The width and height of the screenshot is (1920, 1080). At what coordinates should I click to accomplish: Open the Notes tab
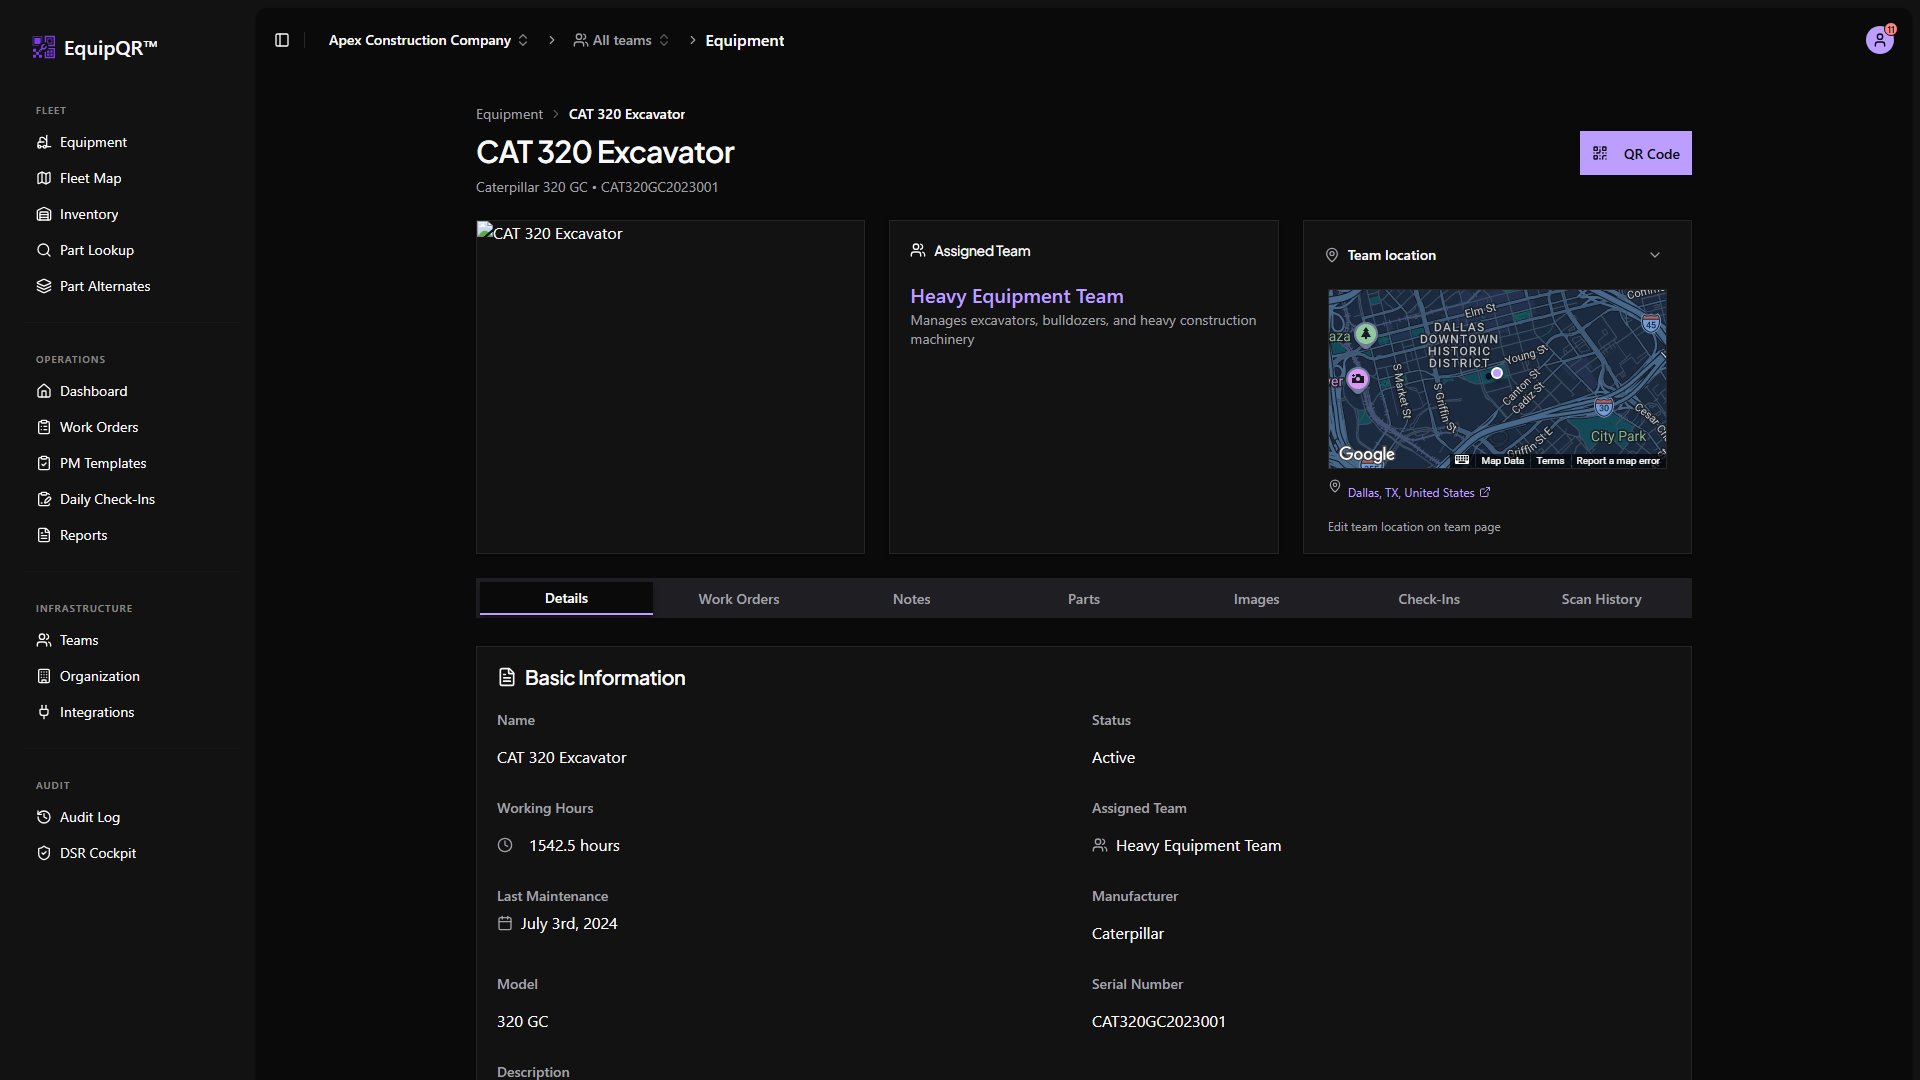click(911, 599)
